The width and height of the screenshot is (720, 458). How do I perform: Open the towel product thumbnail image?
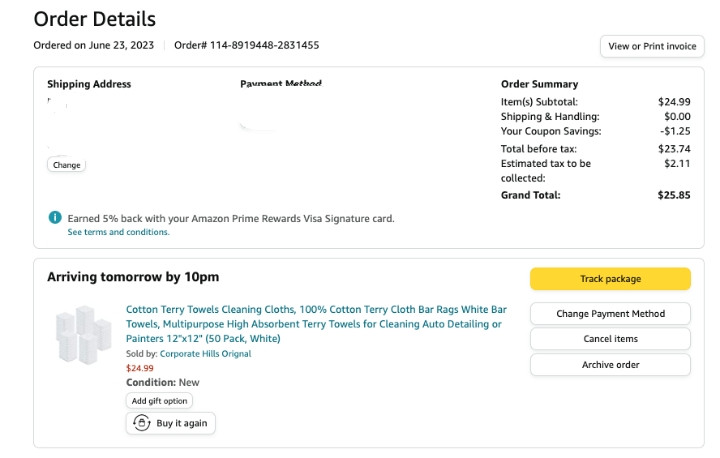pos(84,335)
